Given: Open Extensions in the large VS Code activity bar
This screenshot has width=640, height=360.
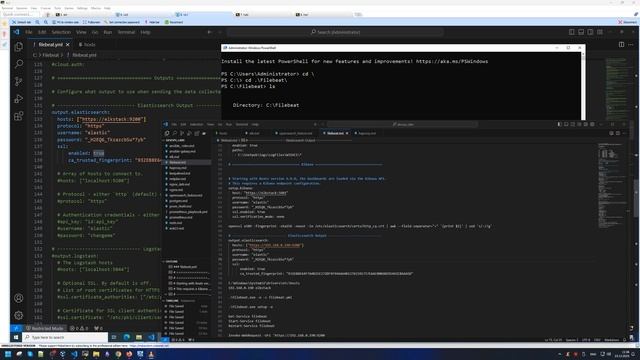Looking at the screenshot, I should (x=18, y=116).
